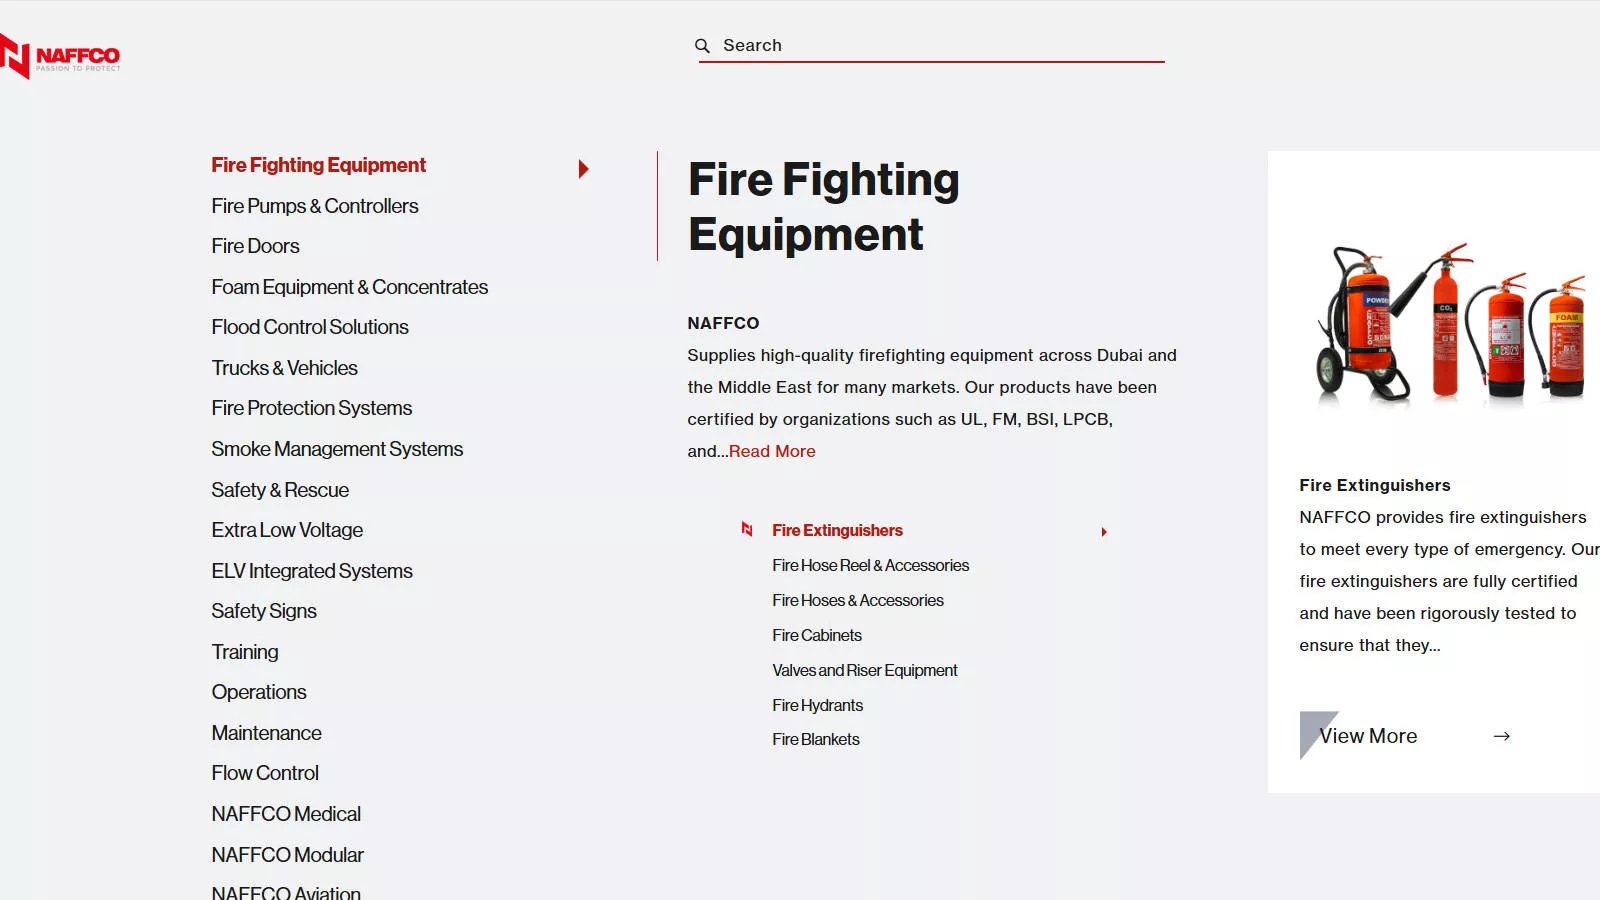1600x900 pixels.
Task: Focus the Search input field
Action: click(x=942, y=46)
